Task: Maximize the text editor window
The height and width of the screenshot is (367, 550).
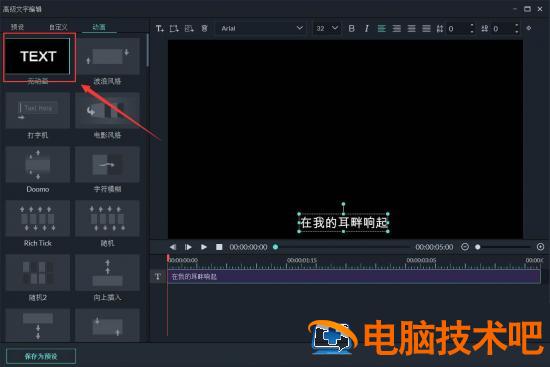Action: click(x=527, y=9)
